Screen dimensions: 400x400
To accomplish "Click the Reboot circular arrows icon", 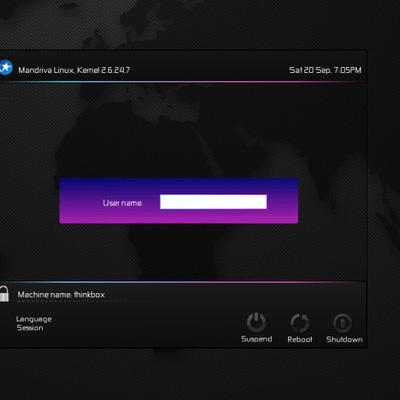I will point(300,323).
